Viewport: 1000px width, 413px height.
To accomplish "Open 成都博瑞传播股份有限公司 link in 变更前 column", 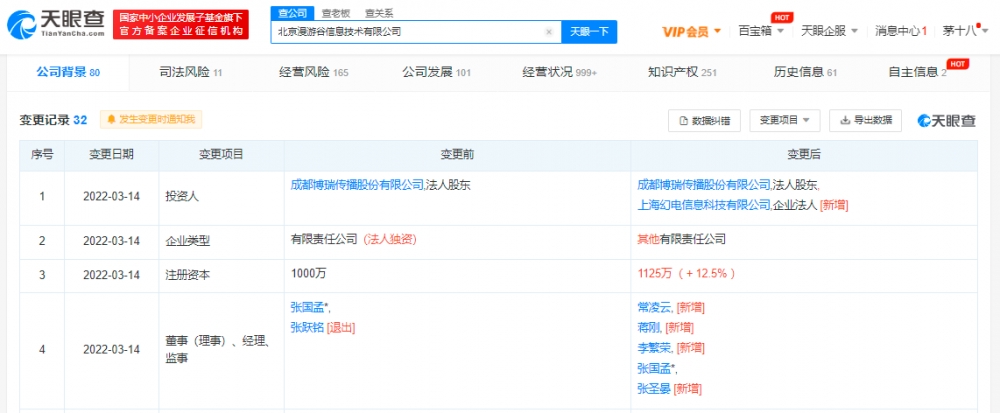I will tap(357, 185).
